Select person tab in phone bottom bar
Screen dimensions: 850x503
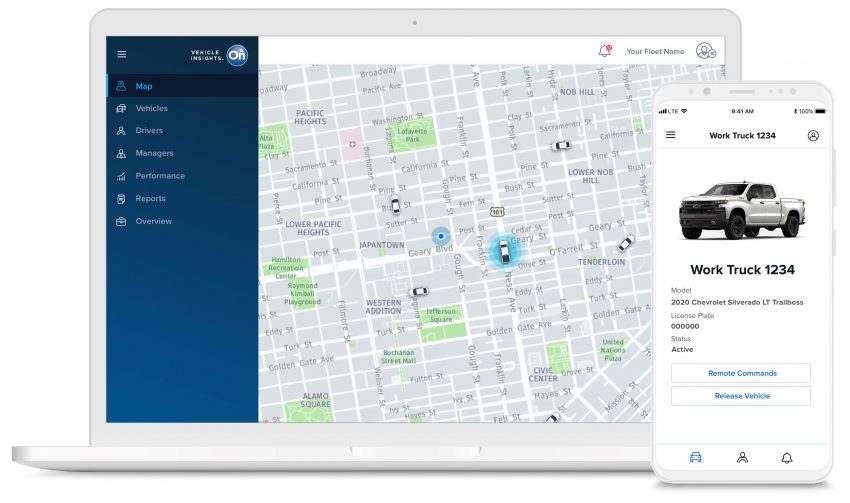(x=742, y=458)
